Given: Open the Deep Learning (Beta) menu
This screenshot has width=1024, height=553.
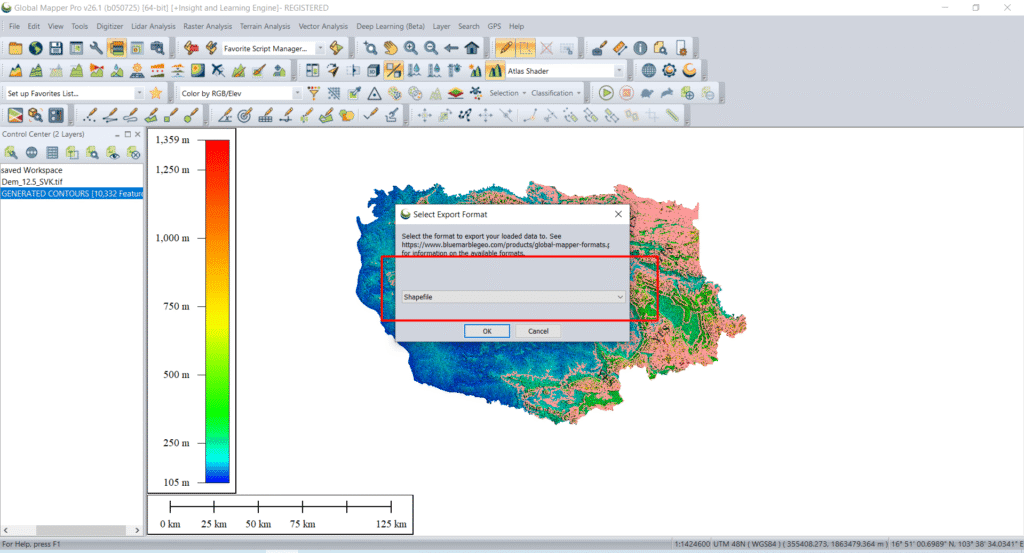Looking at the screenshot, I should pyautogui.click(x=391, y=26).
